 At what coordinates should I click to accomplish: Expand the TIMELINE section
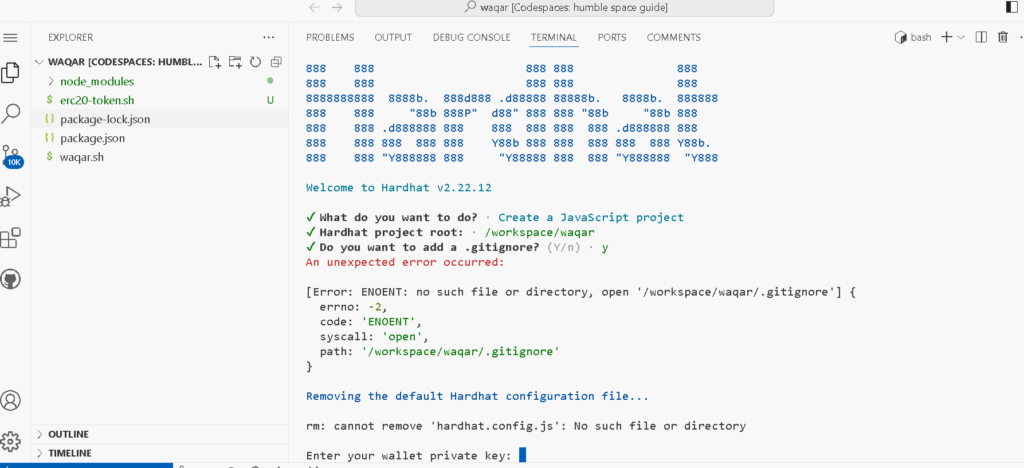(x=69, y=453)
